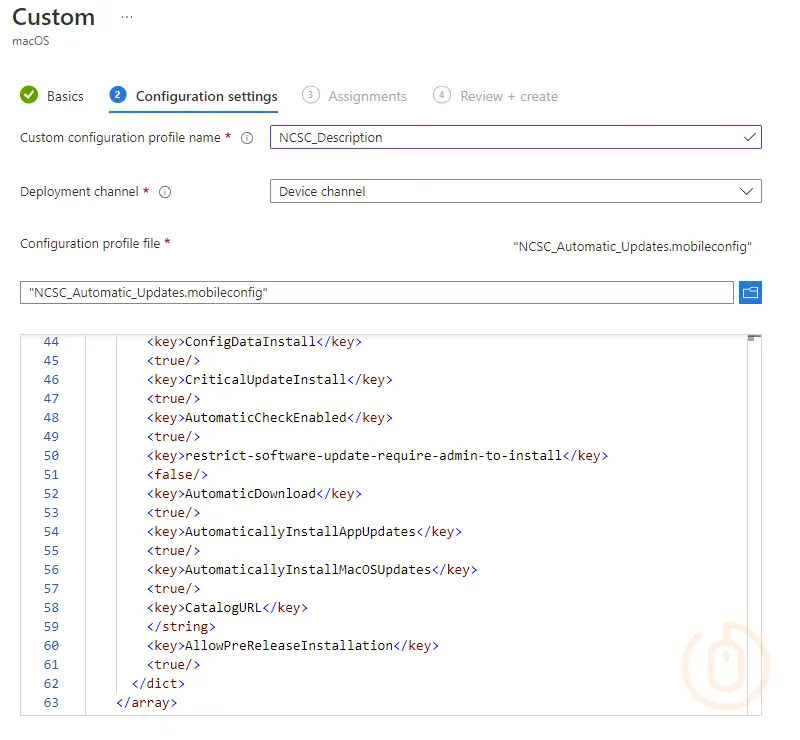Click the green checkmark on Basics step

point(29,96)
